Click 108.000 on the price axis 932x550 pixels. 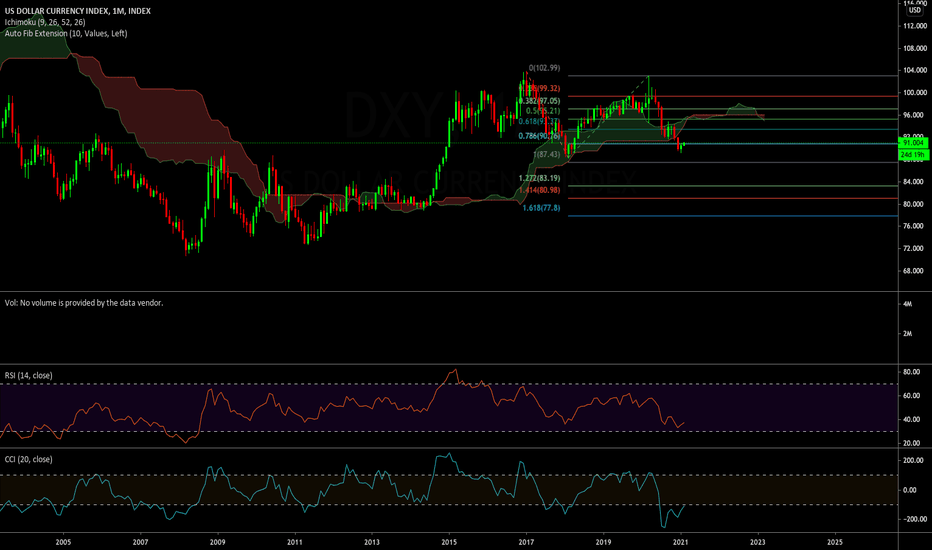click(x=915, y=48)
